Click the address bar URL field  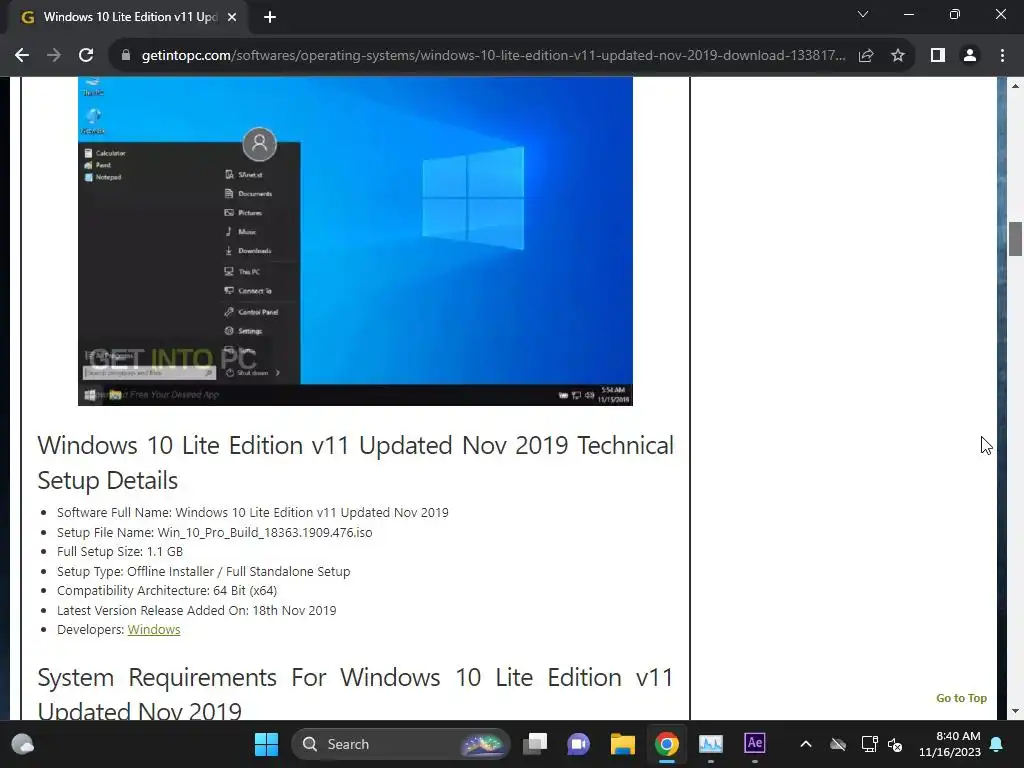(493, 56)
